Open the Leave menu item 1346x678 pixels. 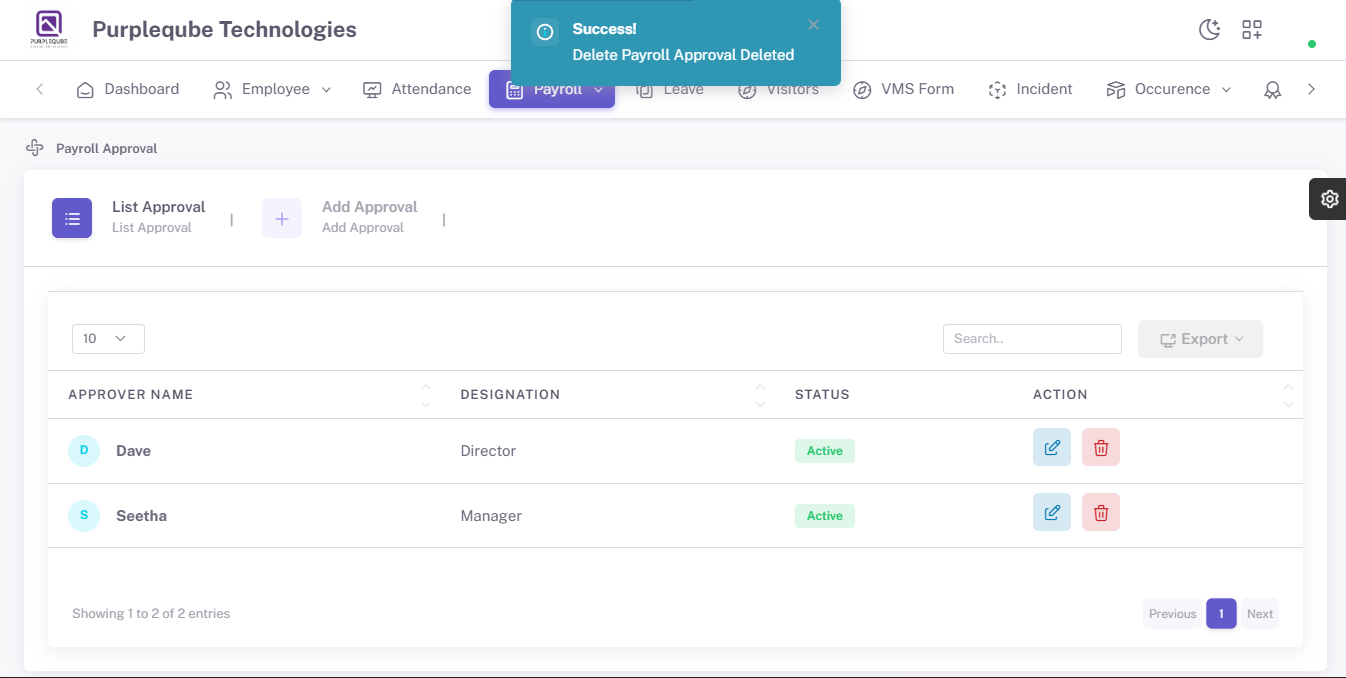(x=670, y=89)
